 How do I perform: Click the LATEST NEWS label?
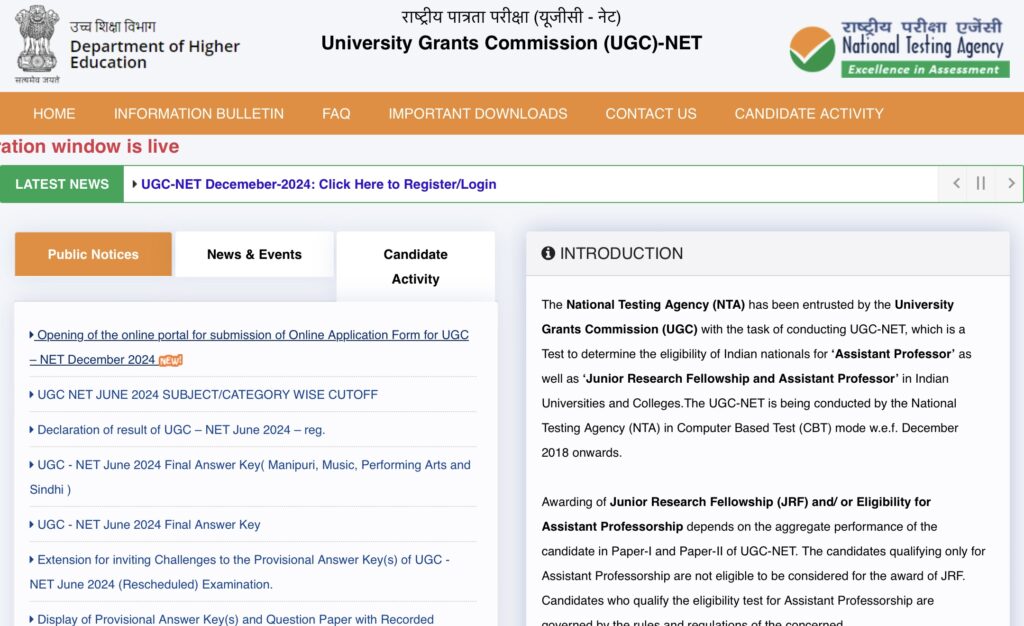pos(62,184)
